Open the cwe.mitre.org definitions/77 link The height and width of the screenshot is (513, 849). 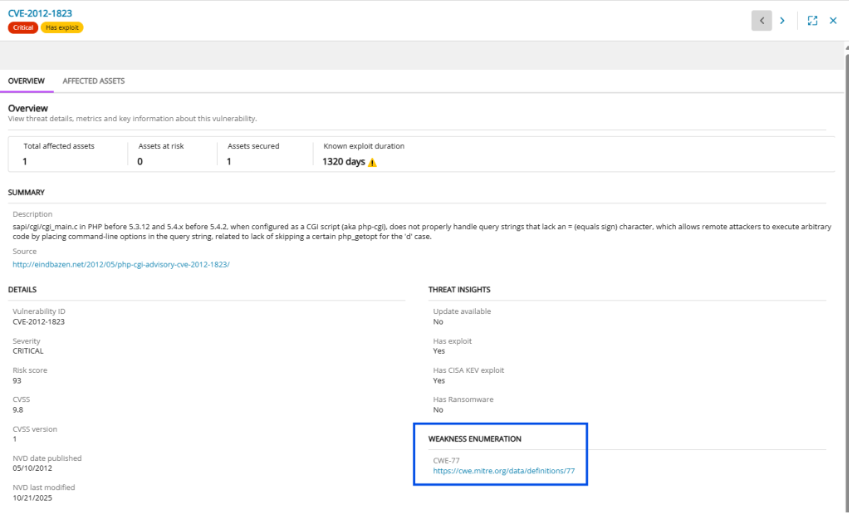[x=503, y=470]
